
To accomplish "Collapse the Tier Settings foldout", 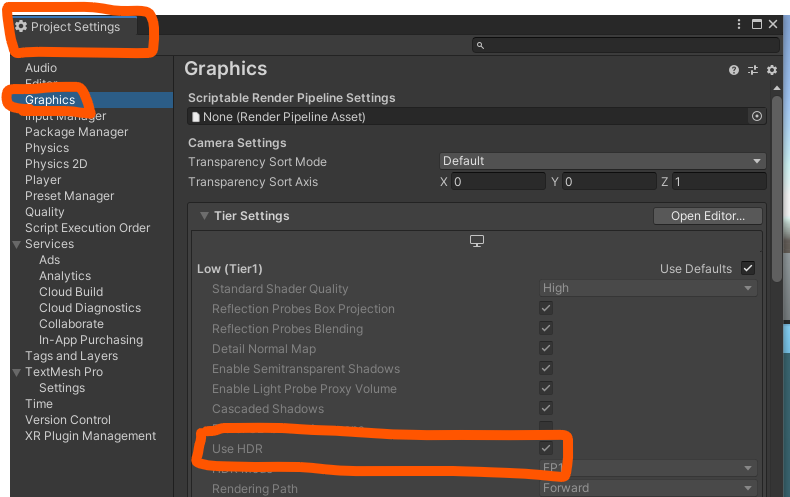I will coord(205,216).
